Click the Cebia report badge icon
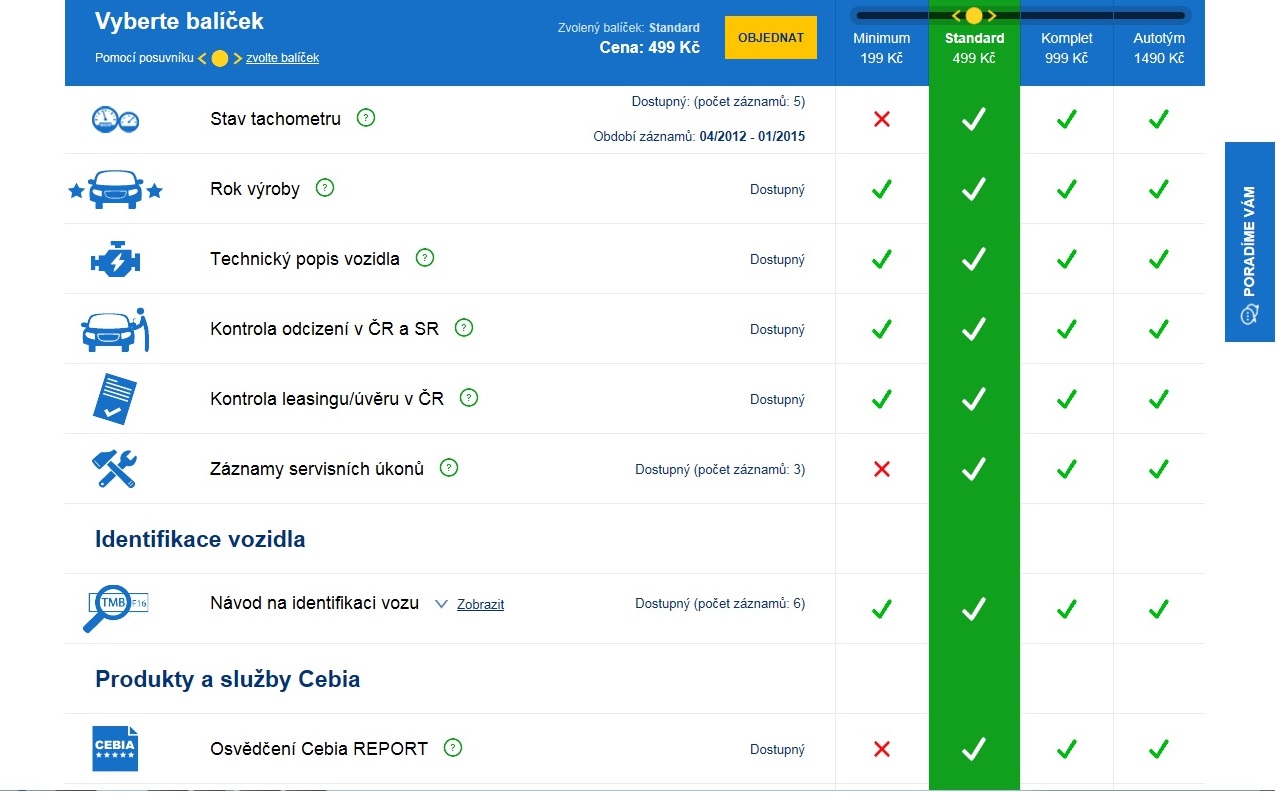 (x=114, y=749)
